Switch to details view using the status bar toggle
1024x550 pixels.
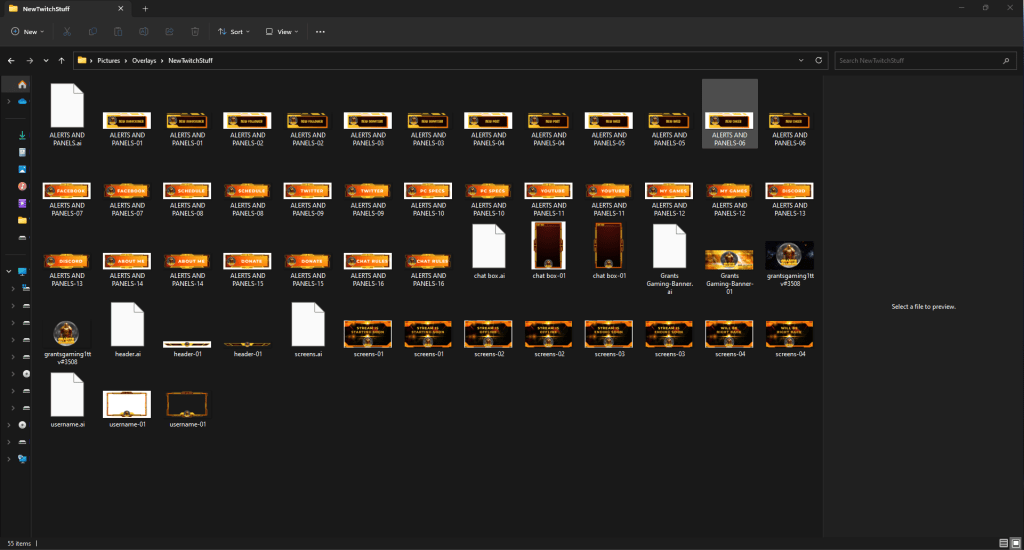pyautogui.click(x=1002, y=542)
